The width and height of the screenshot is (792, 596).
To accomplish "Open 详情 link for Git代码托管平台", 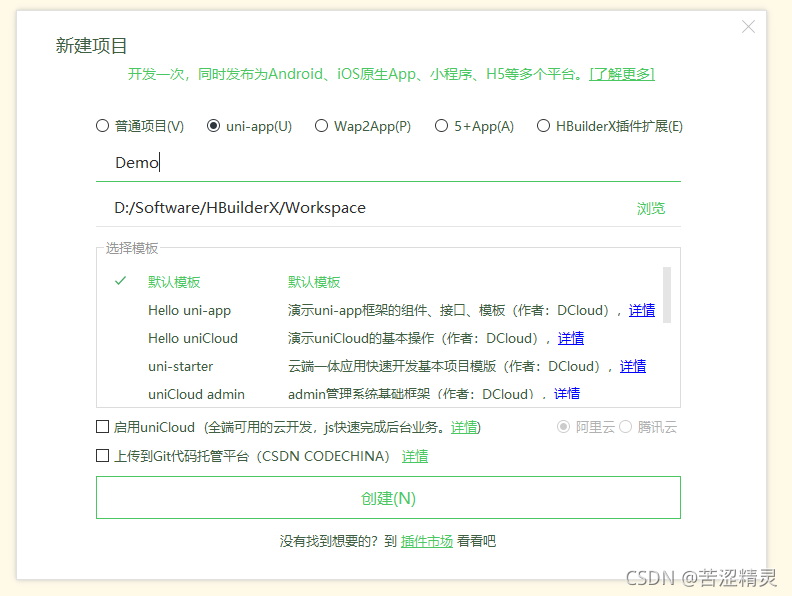I will [415, 456].
